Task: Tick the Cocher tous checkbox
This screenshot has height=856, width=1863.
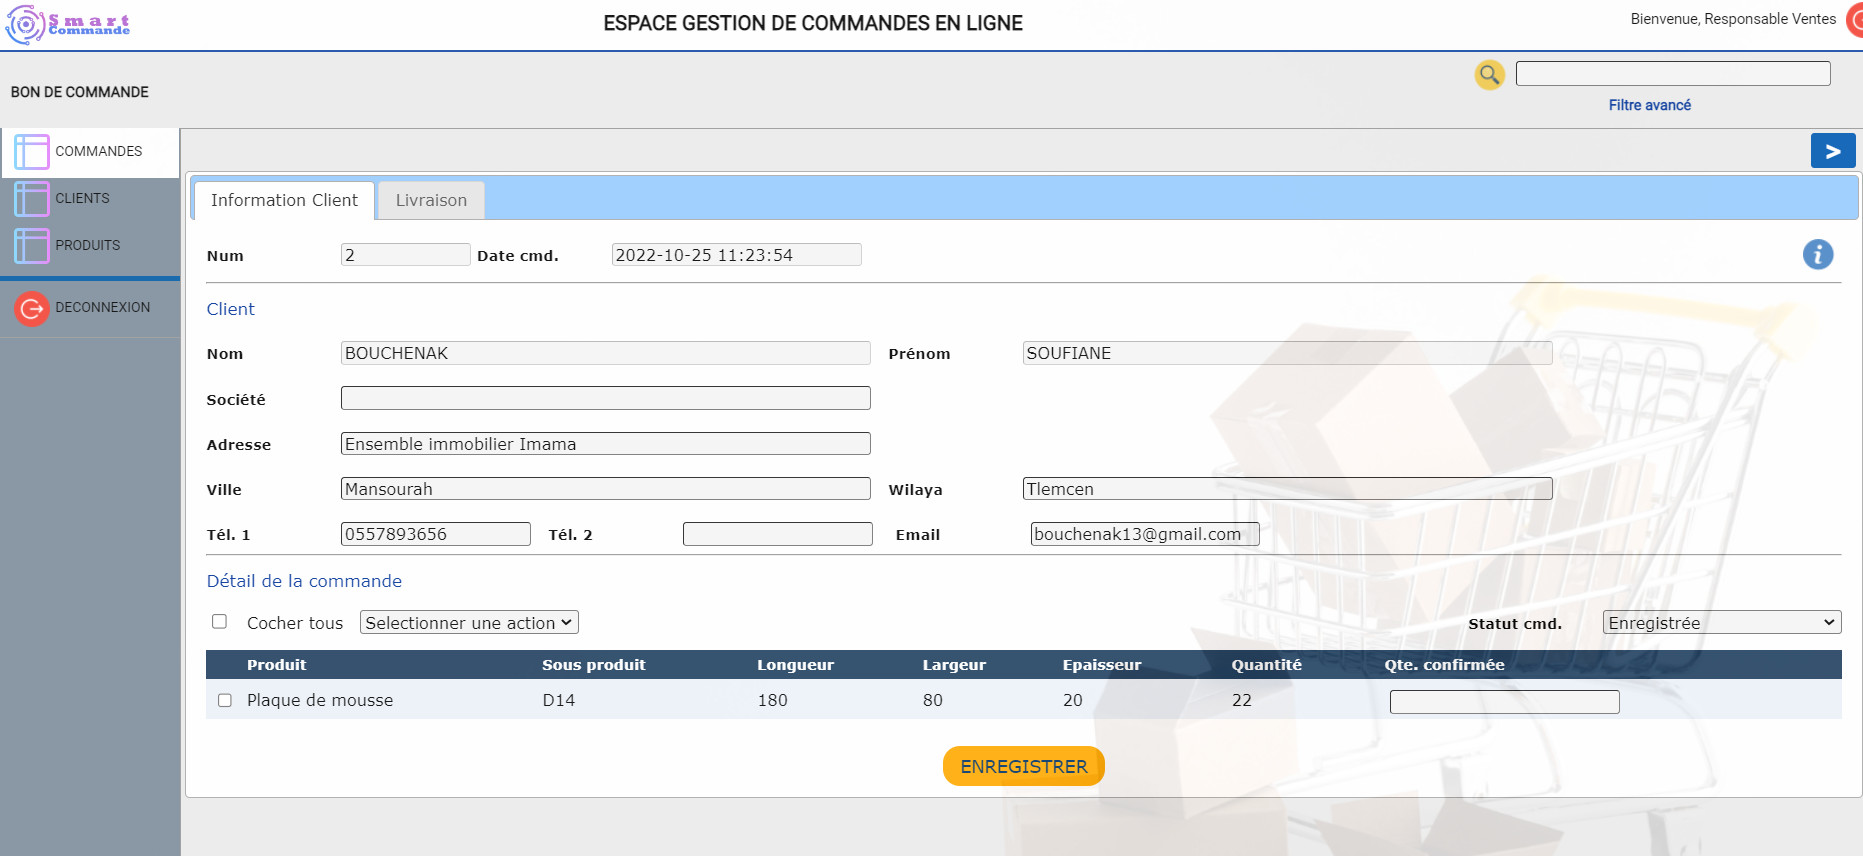Action: [x=219, y=622]
